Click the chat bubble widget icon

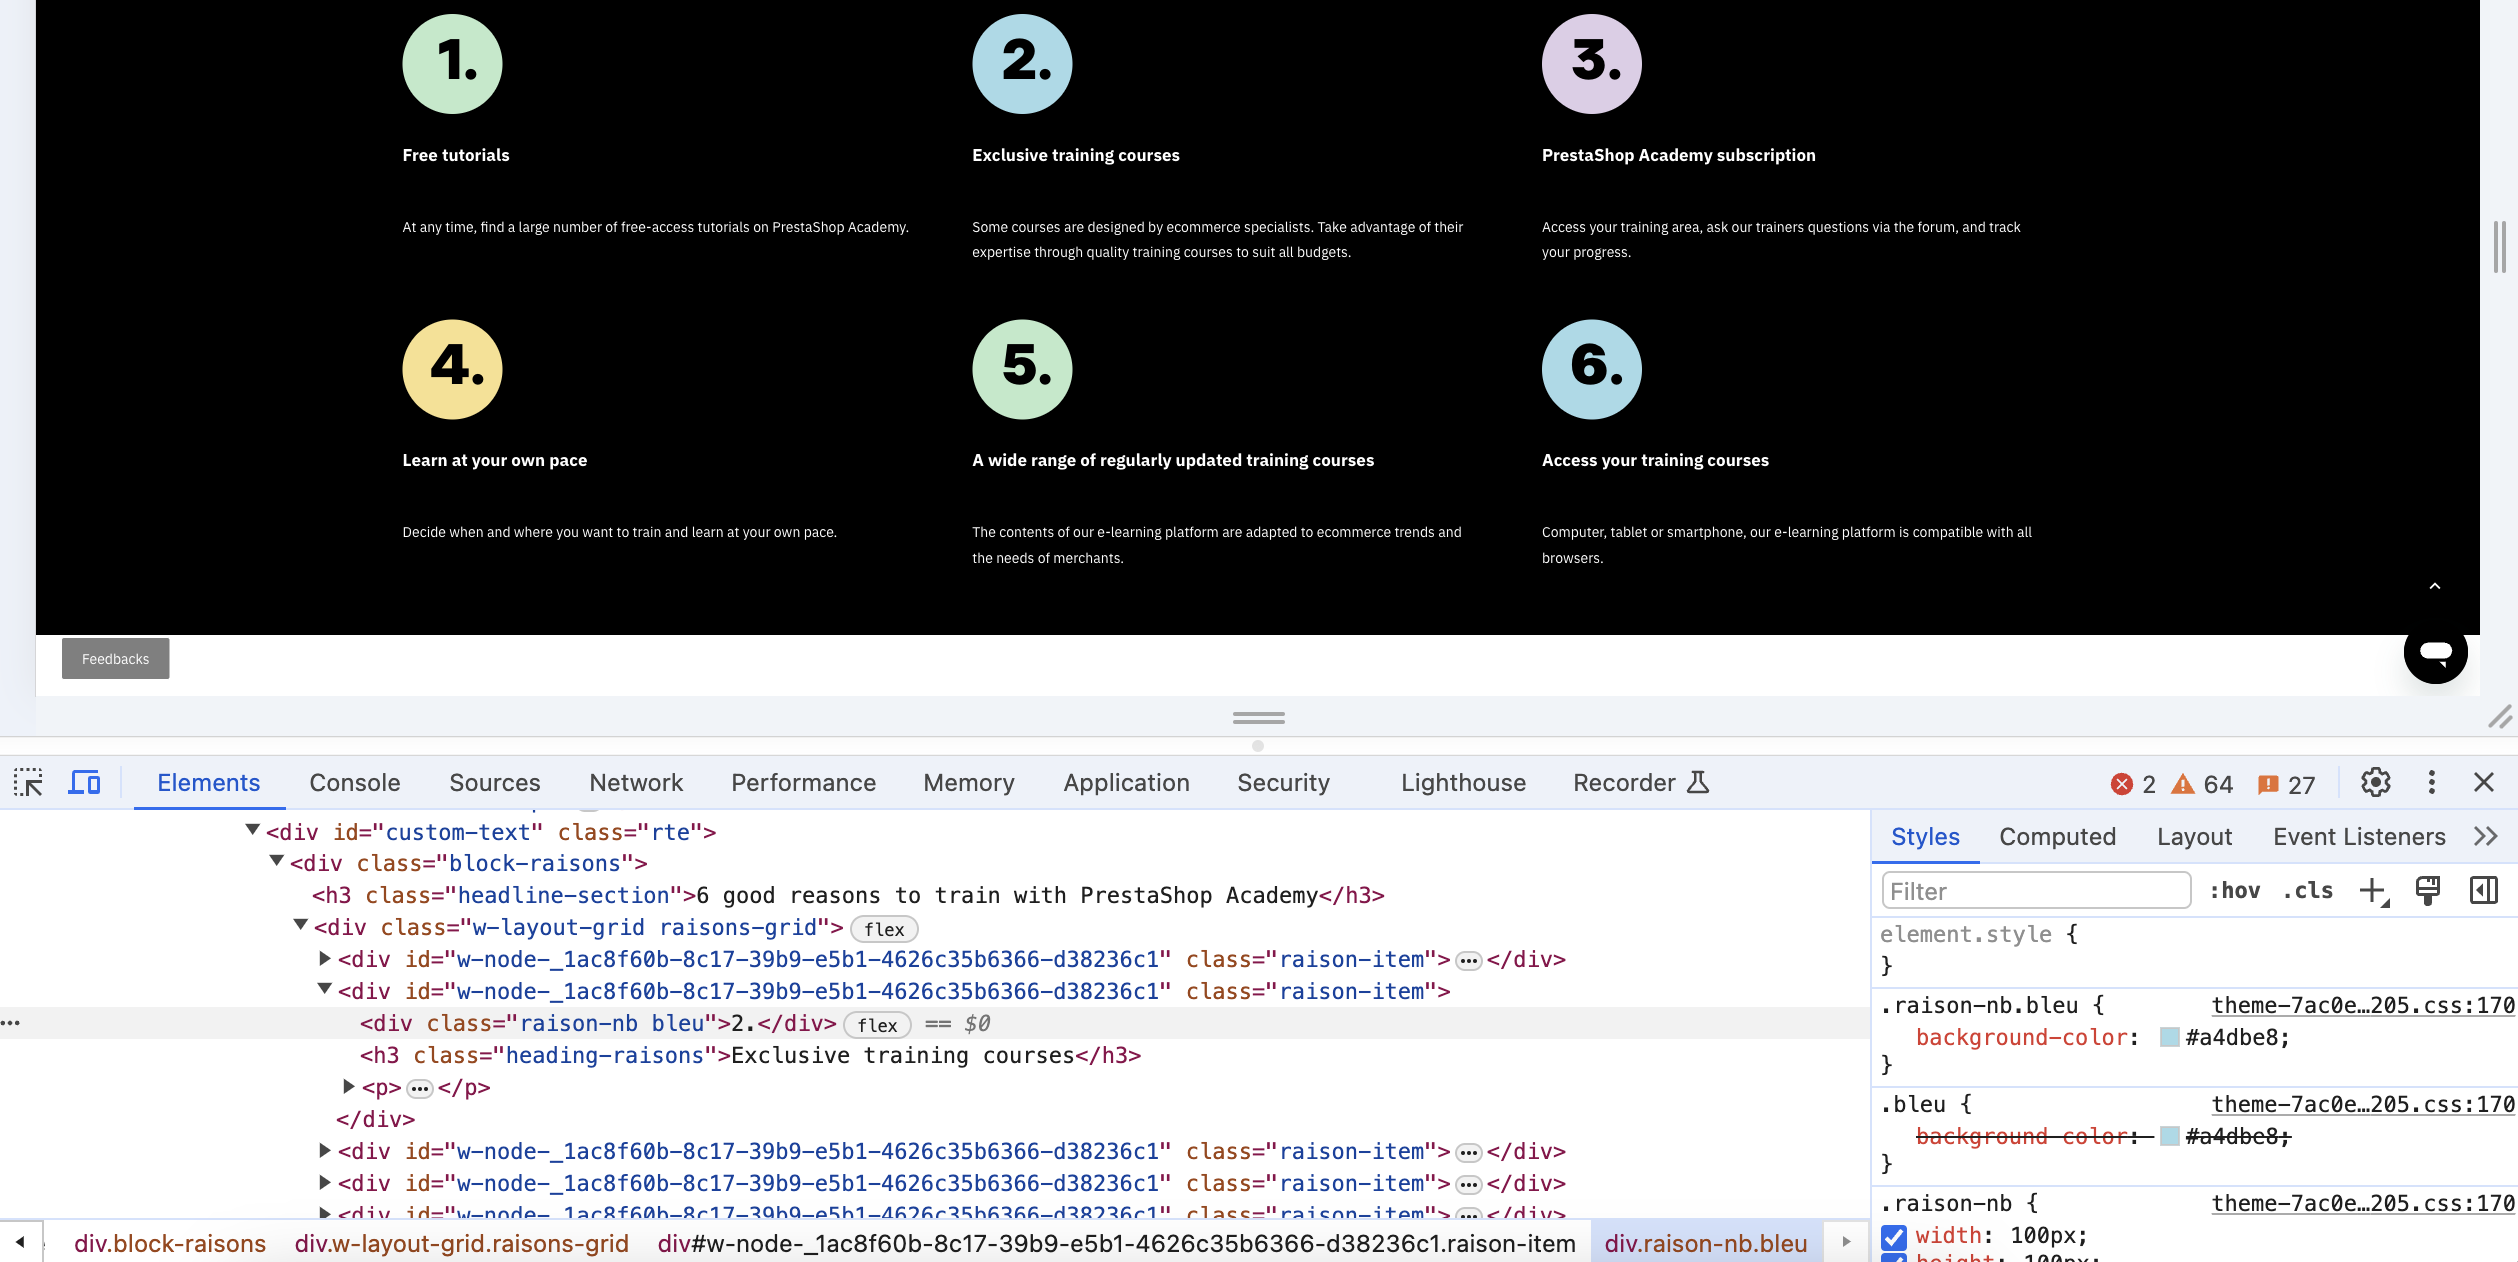pos(2435,652)
